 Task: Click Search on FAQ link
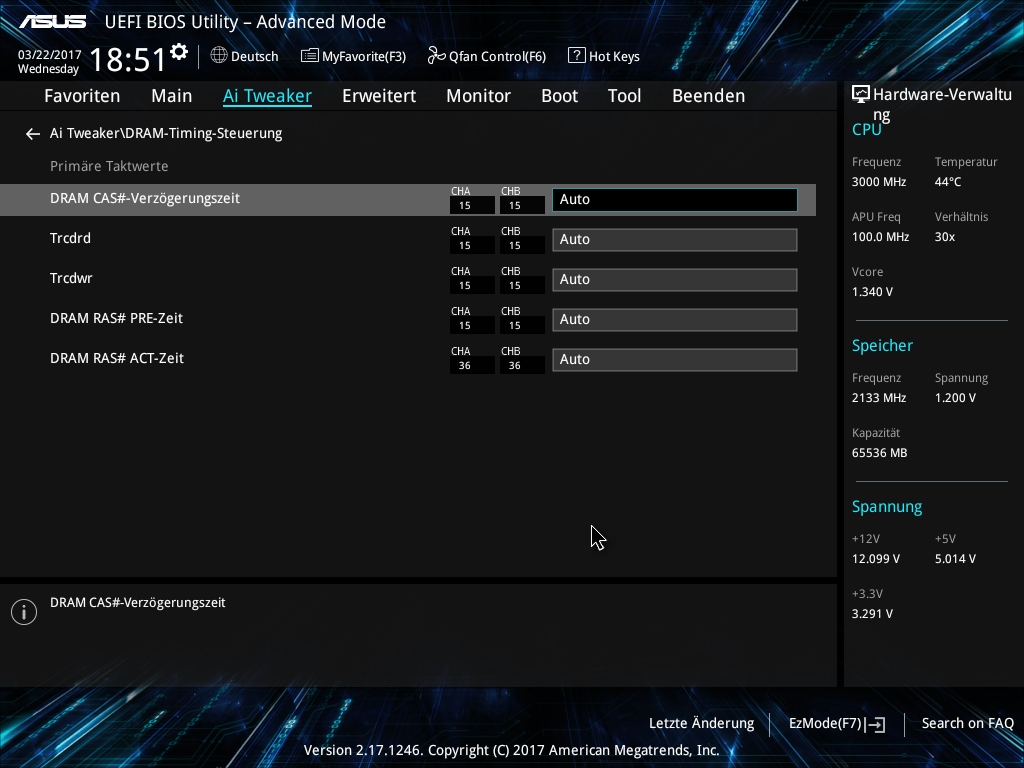pos(967,724)
